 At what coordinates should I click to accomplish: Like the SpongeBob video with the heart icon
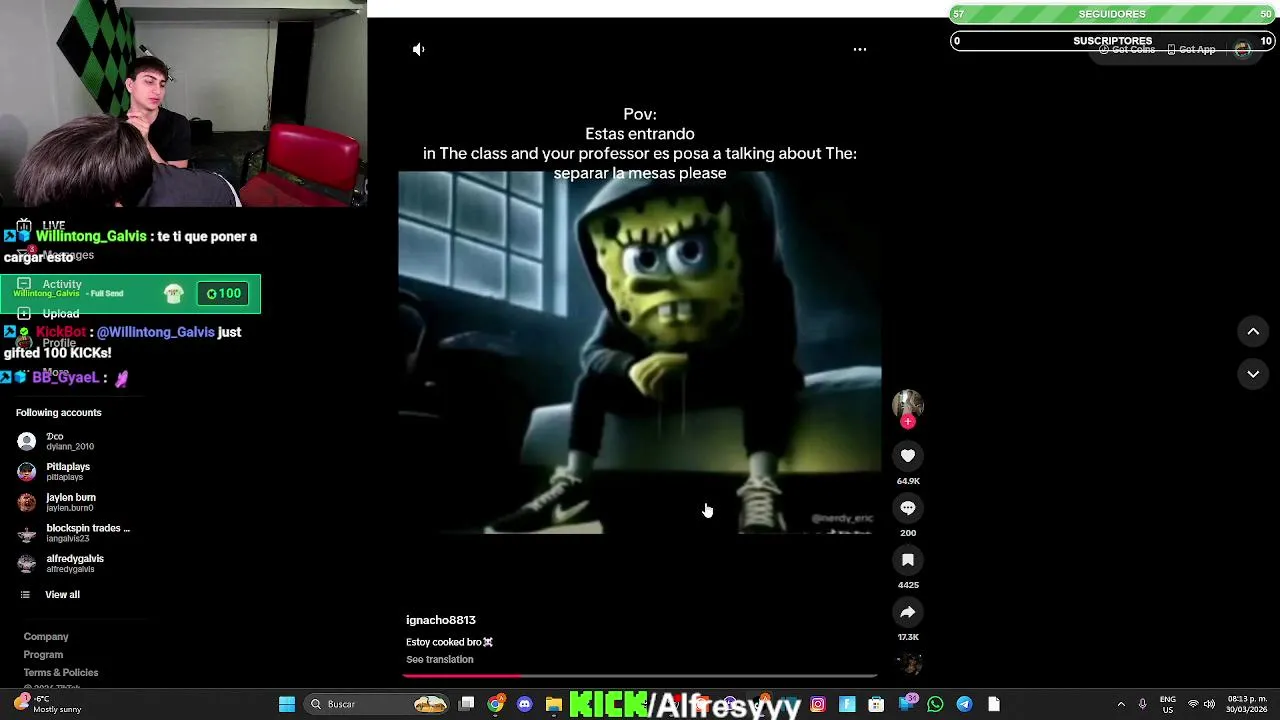[908, 456]
